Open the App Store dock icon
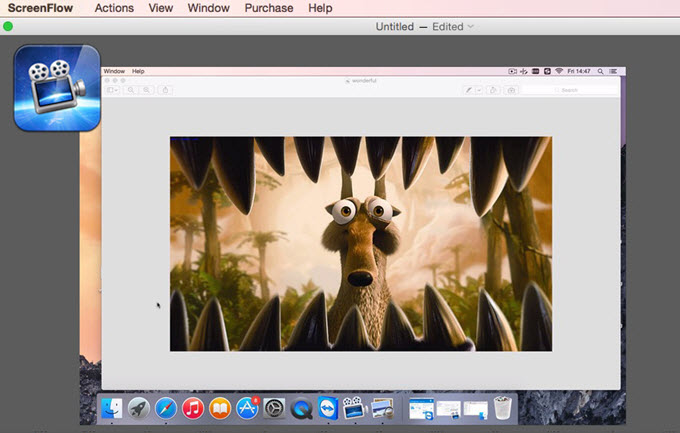680x433 pixels. (x=247, y=408)
